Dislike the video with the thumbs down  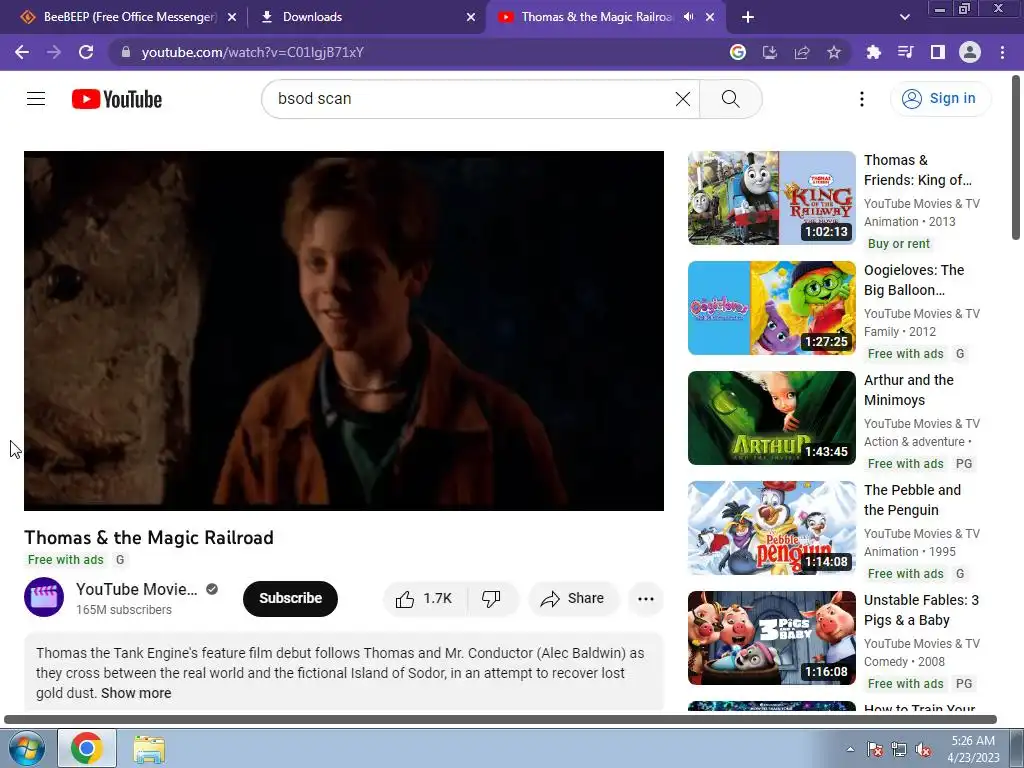491,598
